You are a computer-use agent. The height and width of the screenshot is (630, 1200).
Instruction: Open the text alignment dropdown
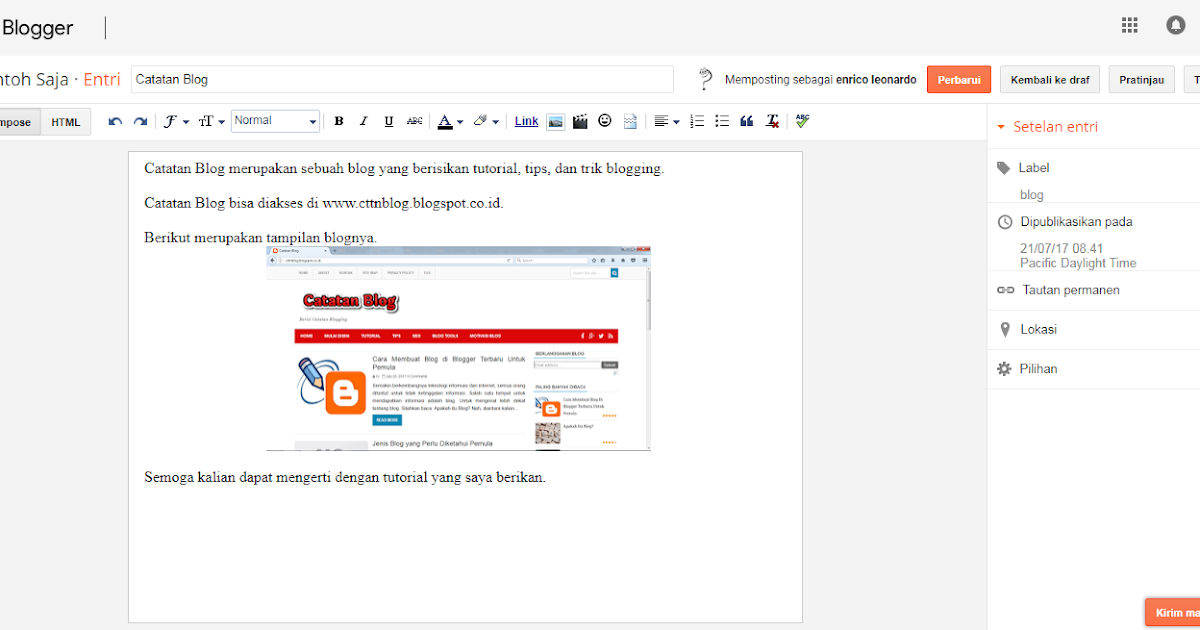[665, 121]
